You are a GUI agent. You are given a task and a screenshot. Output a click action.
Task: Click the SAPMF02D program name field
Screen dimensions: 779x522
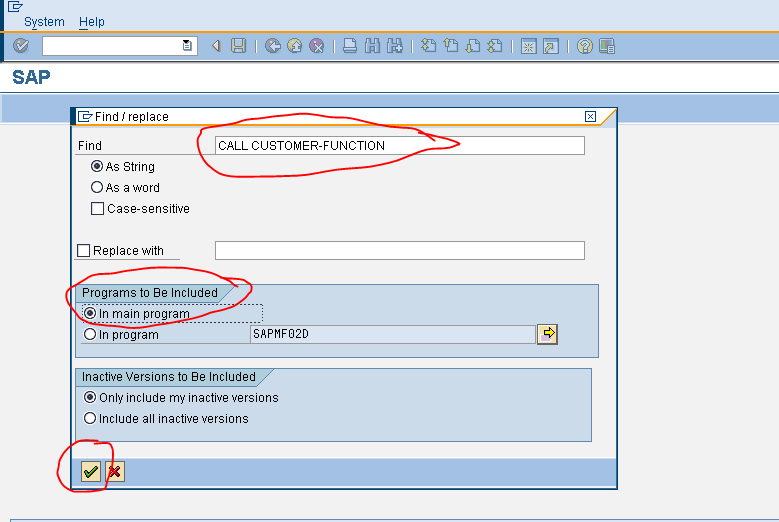click(x=392, y=334)
